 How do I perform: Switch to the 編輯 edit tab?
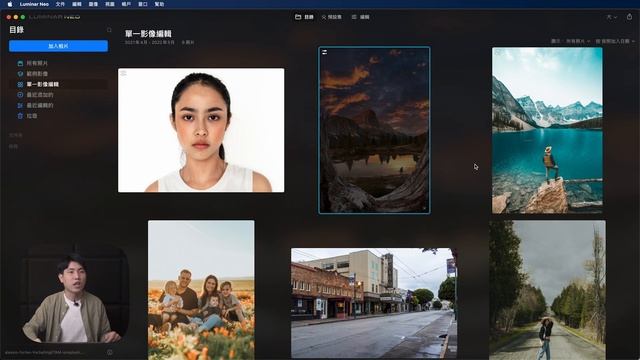click(x=360, y=17)
